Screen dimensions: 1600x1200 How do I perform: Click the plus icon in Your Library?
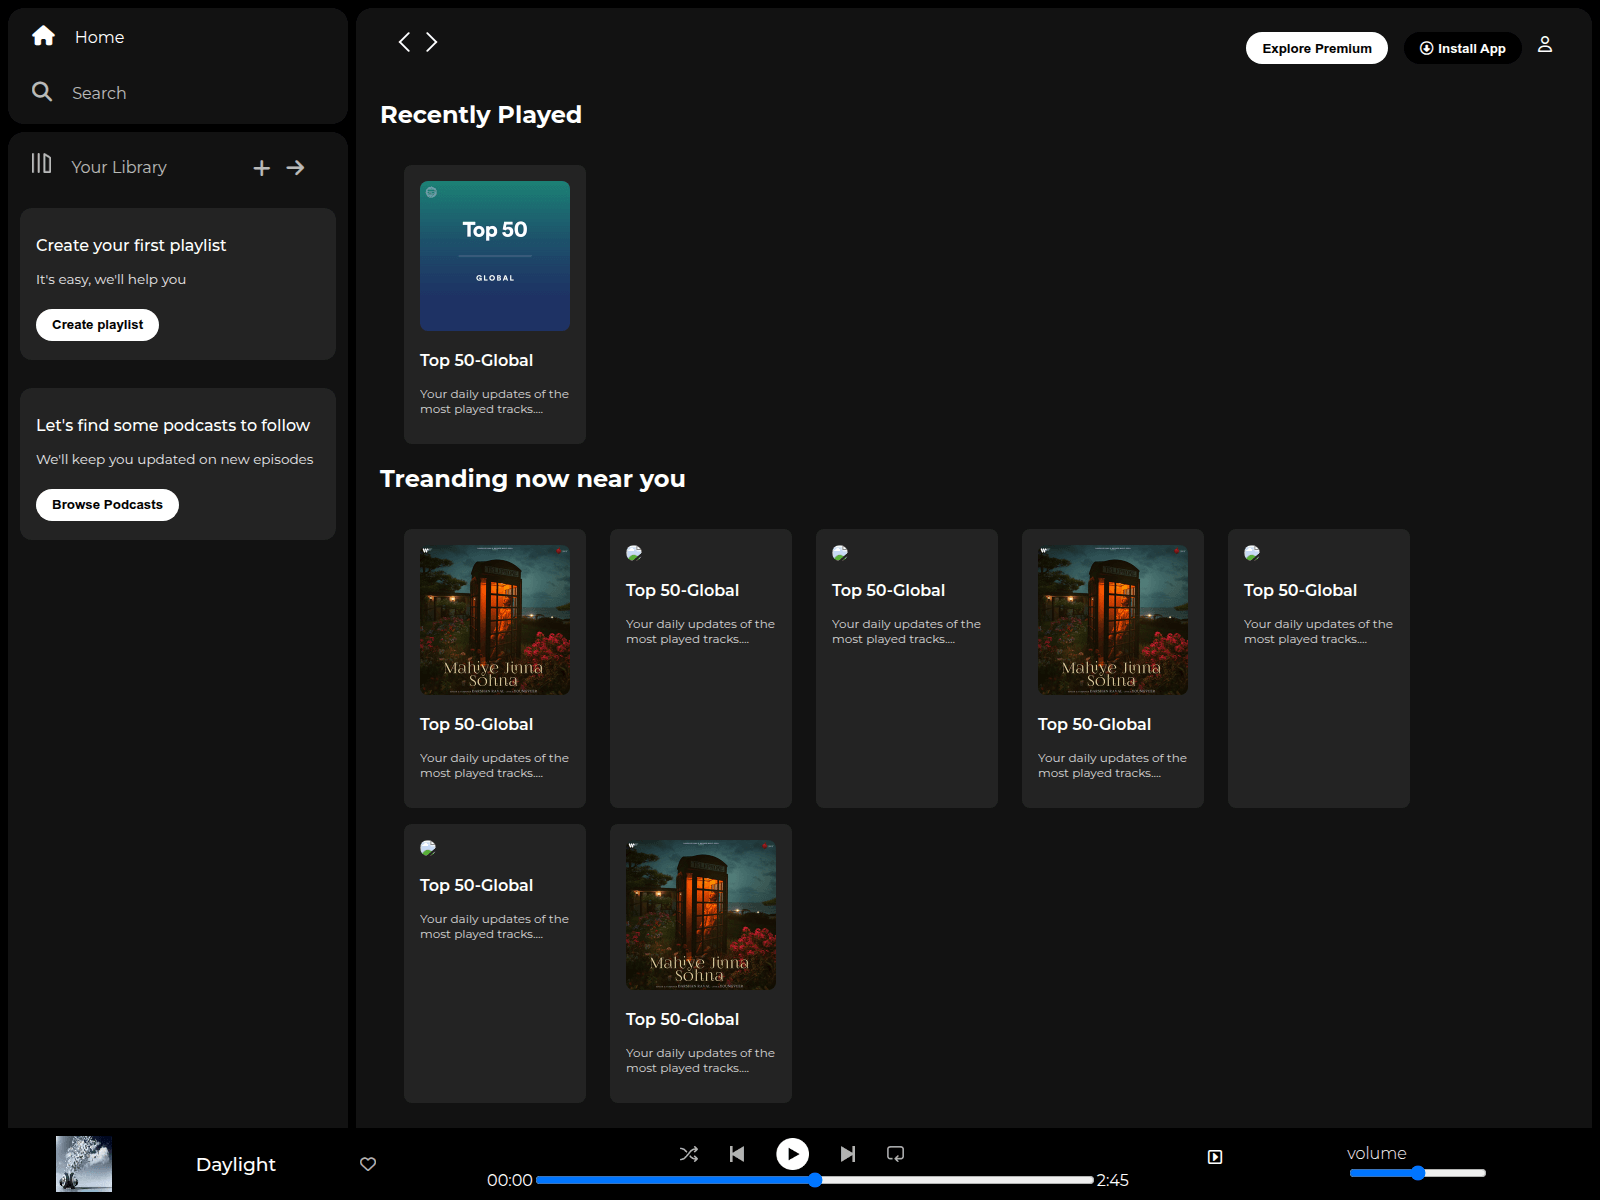262,168
